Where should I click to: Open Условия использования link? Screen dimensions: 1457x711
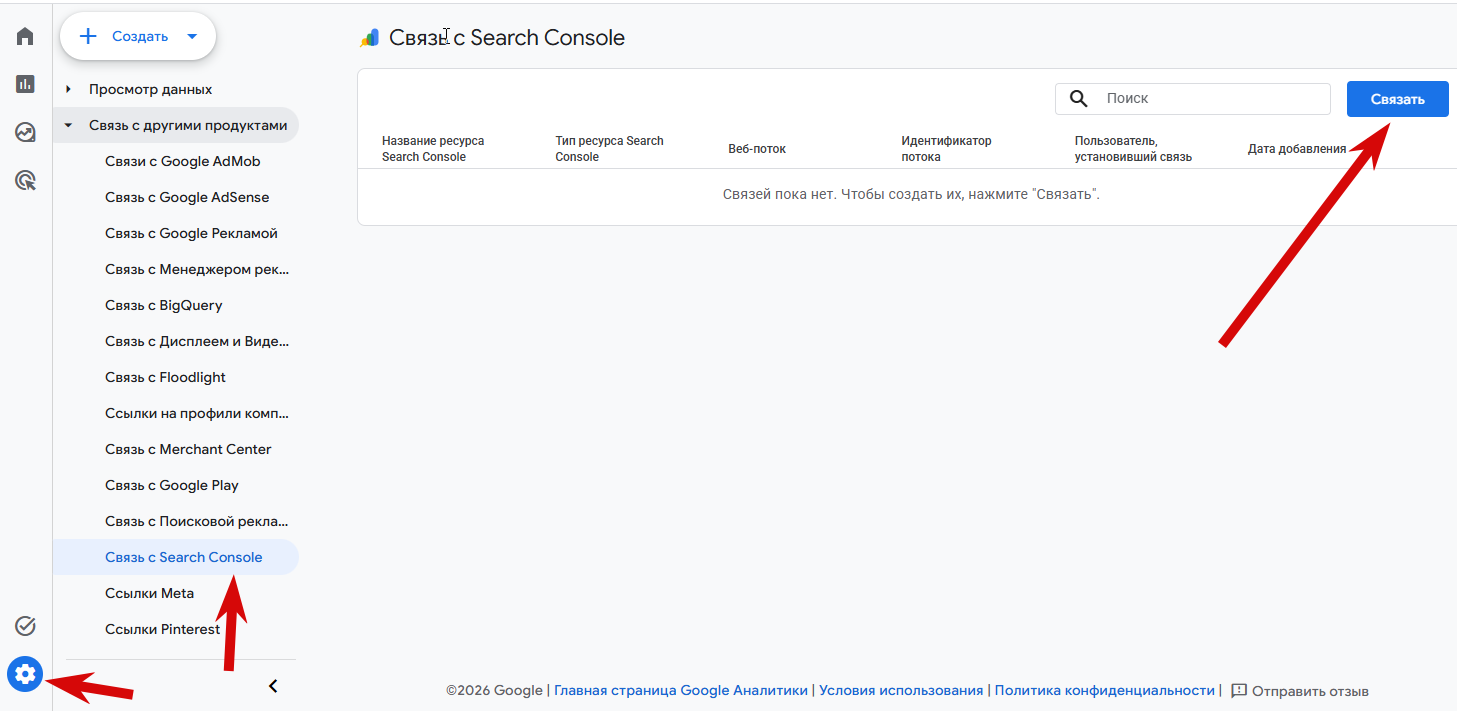click(x=901, y=690)
